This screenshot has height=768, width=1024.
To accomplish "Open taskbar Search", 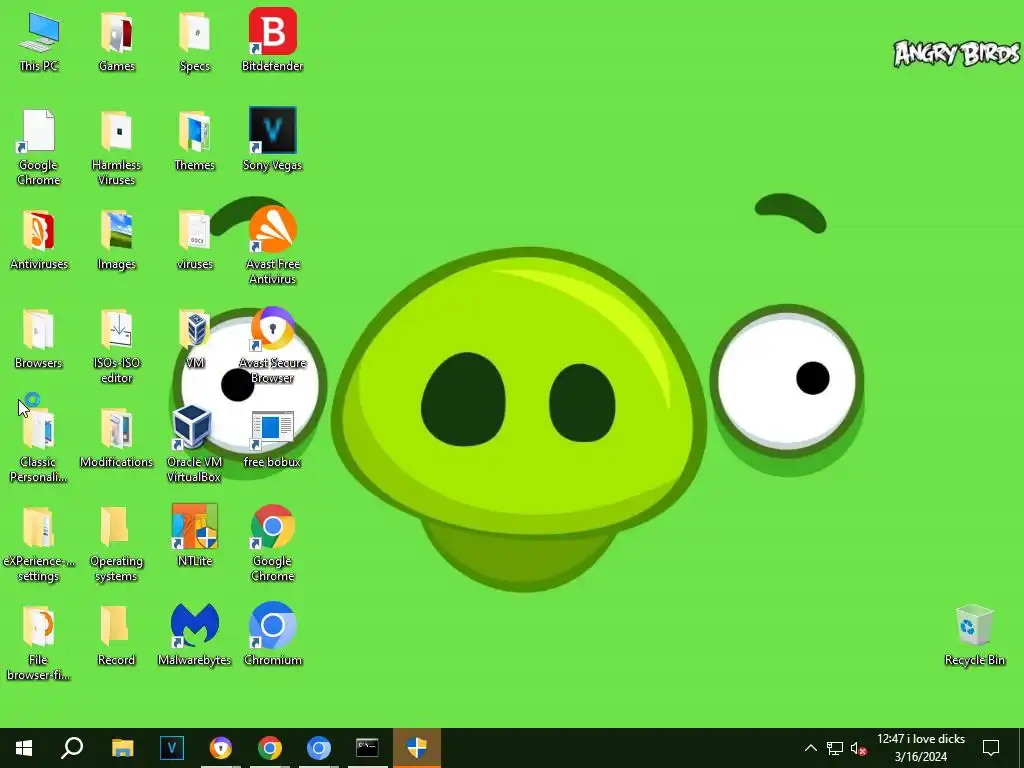I will pyautogui.click(x=72, y=748).
